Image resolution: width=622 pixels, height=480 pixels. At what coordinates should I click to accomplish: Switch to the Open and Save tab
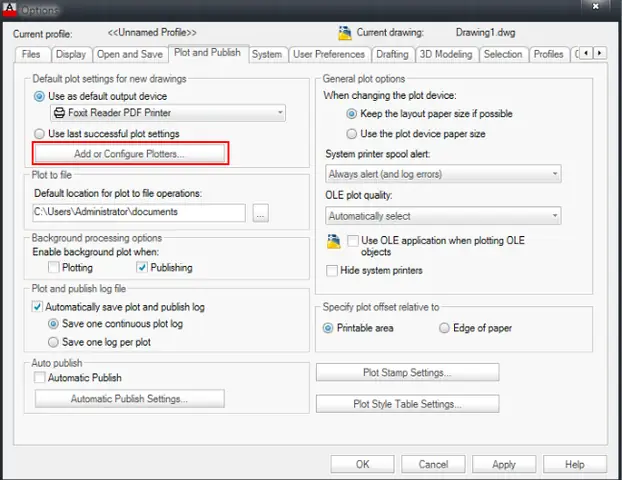pos(130,54)
